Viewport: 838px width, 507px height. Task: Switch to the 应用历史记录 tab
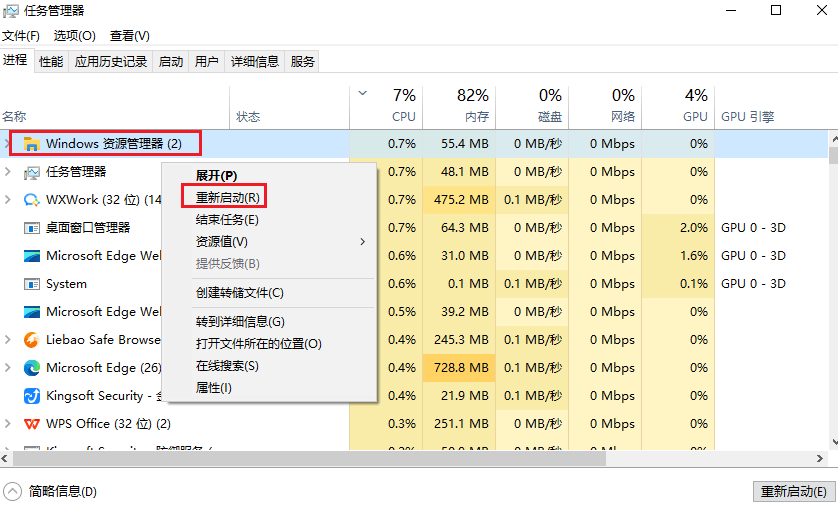(x=111, y=61)
